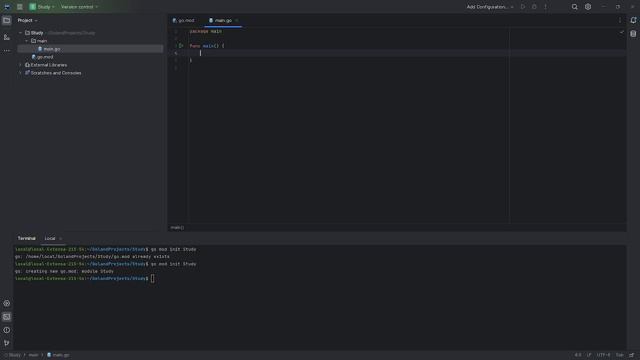Click the inspection checkmark widget in editor
Viewport: 640px width, 360px height.
pos(622,32)
